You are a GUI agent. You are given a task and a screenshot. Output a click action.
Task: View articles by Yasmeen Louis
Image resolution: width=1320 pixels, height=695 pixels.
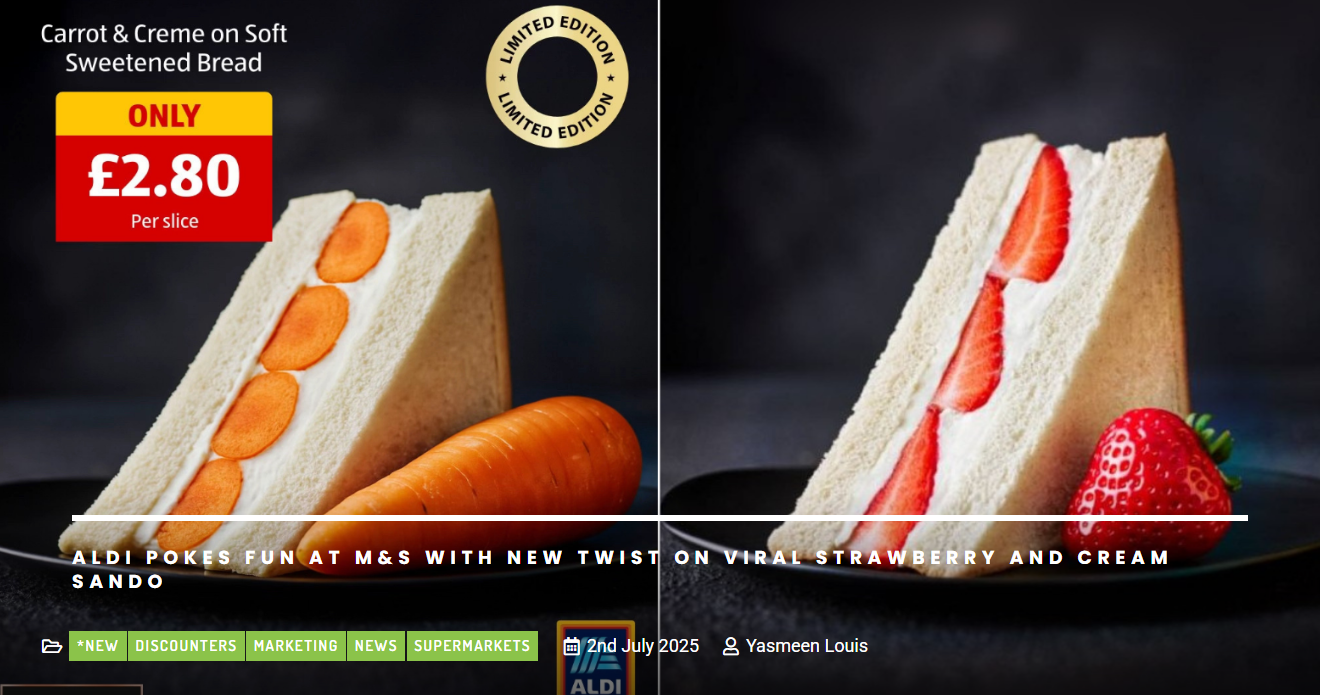[807, 646]
